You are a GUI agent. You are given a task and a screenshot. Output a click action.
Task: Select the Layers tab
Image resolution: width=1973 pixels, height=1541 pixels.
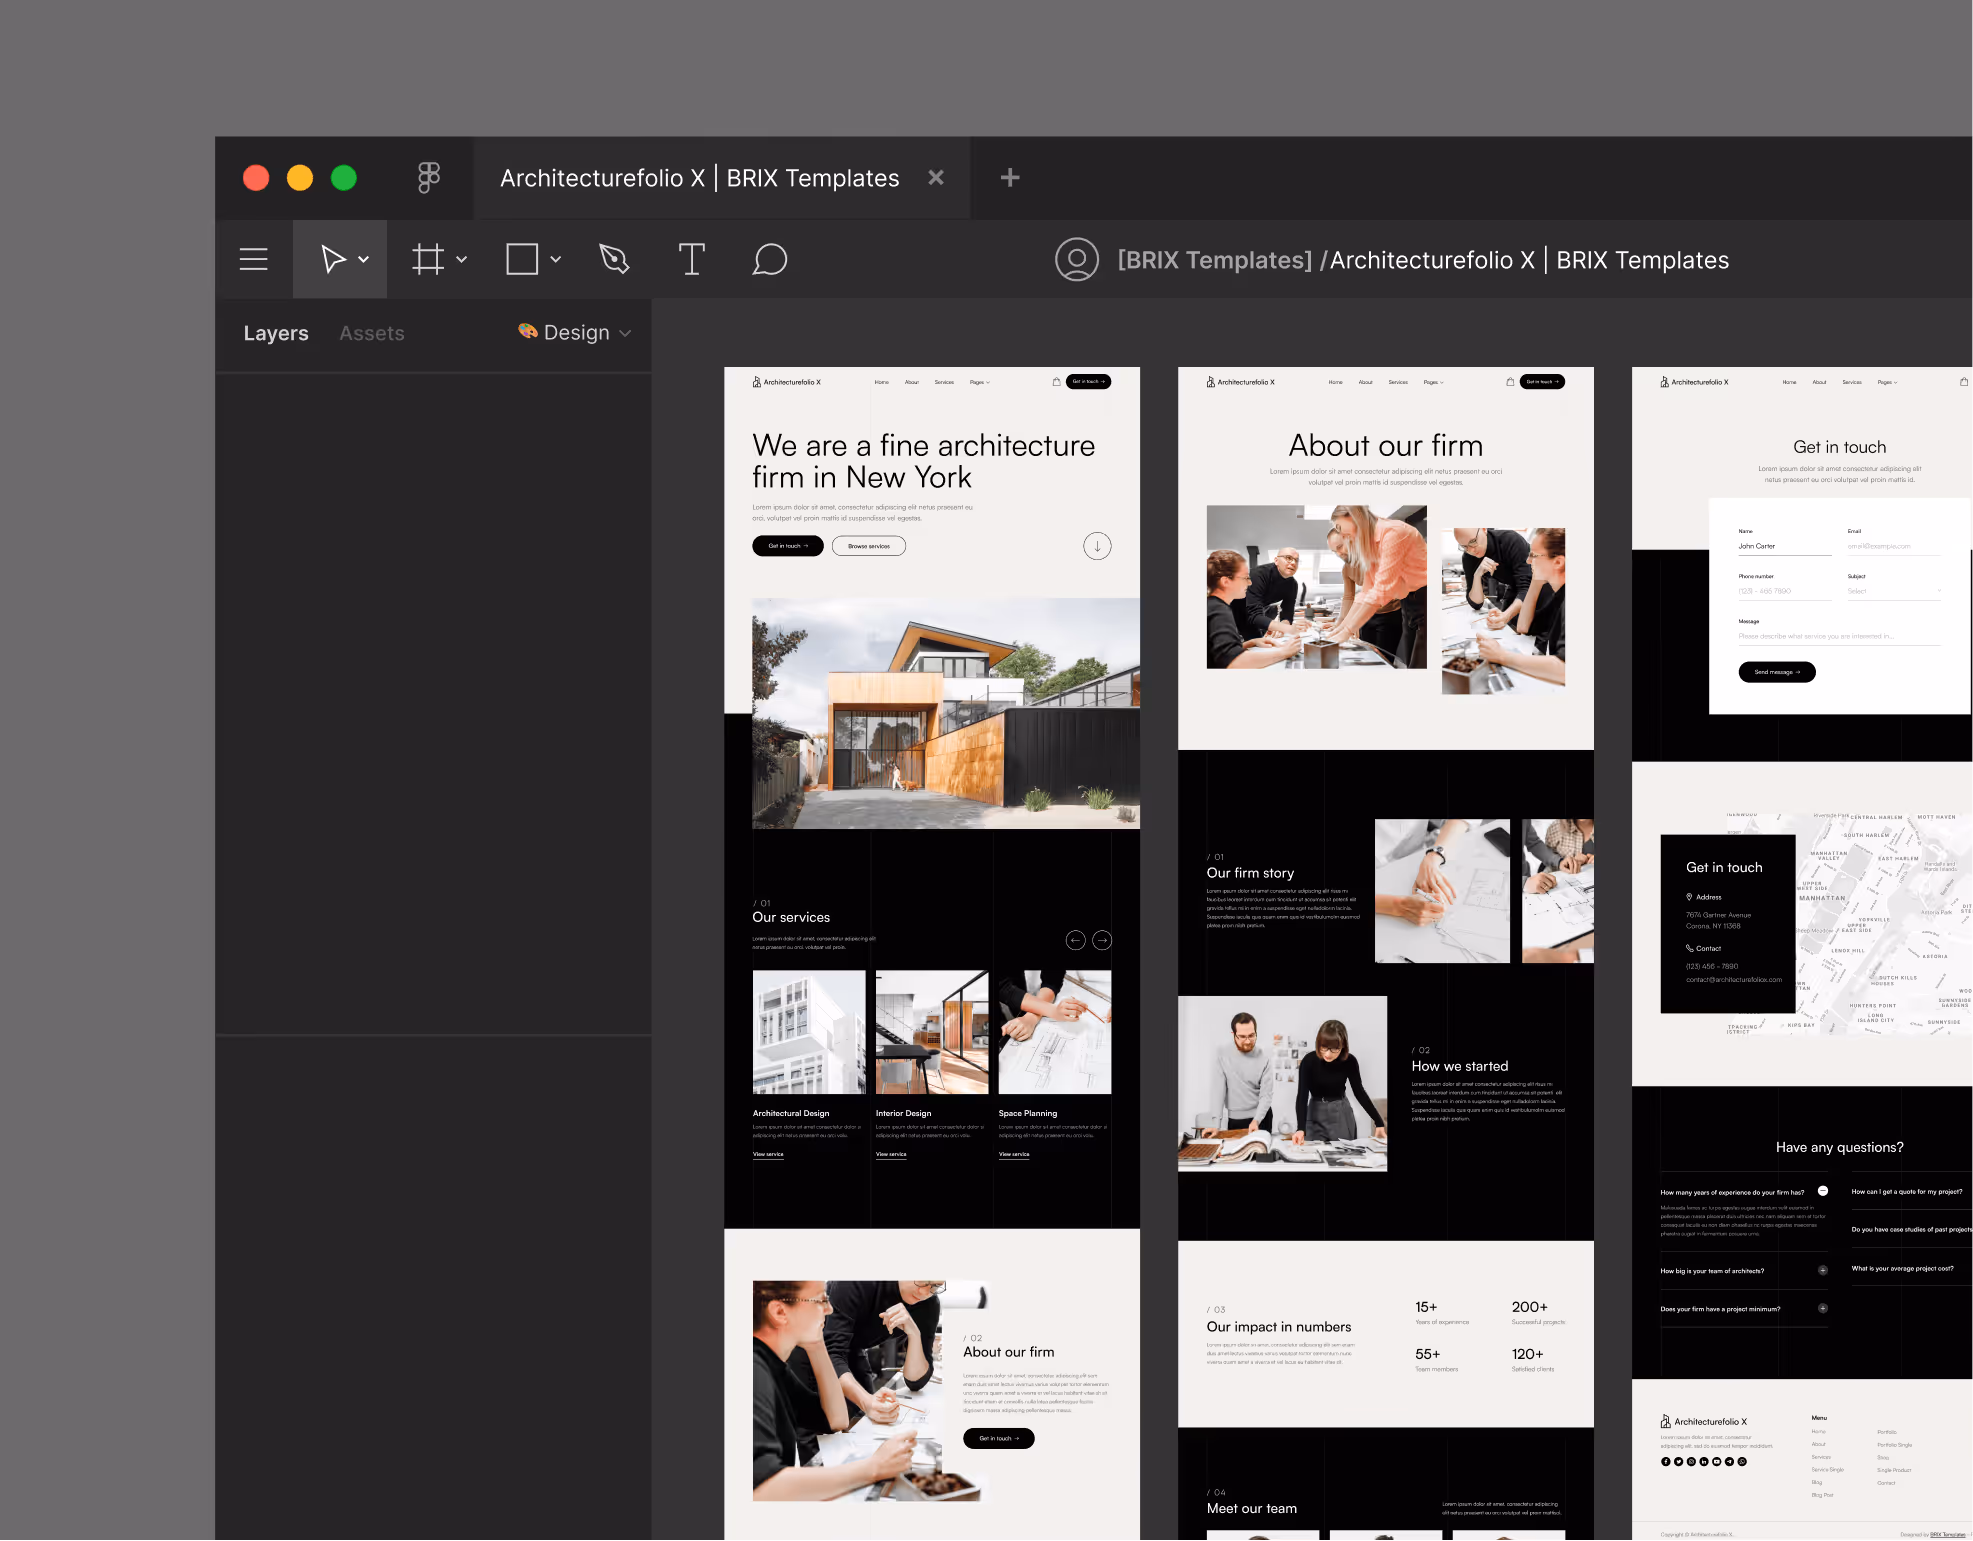click(x=276, y=332)
